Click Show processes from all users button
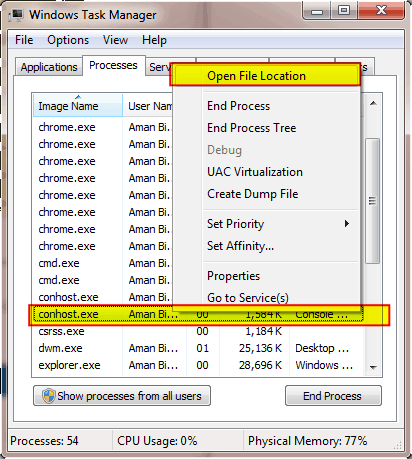Viewport: 412px width, 459px height. click(x=122, y=396)
